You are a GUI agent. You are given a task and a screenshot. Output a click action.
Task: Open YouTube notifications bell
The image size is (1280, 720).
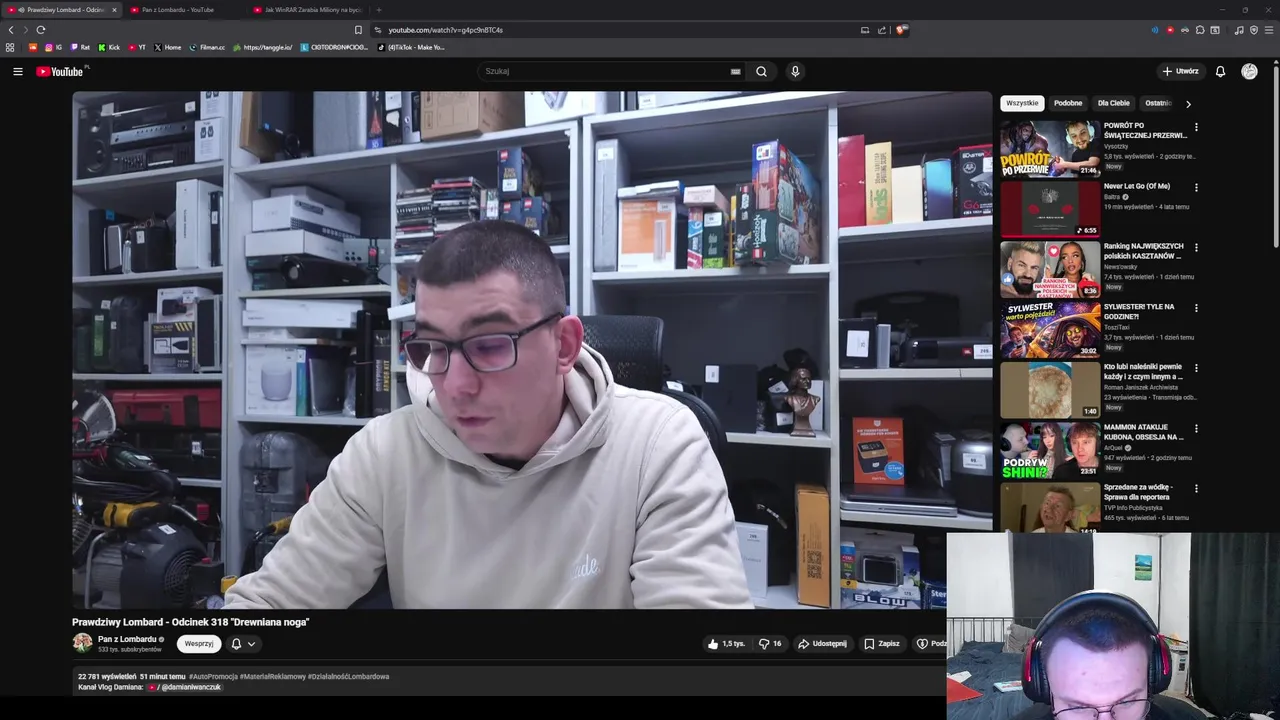point(1220,71)
